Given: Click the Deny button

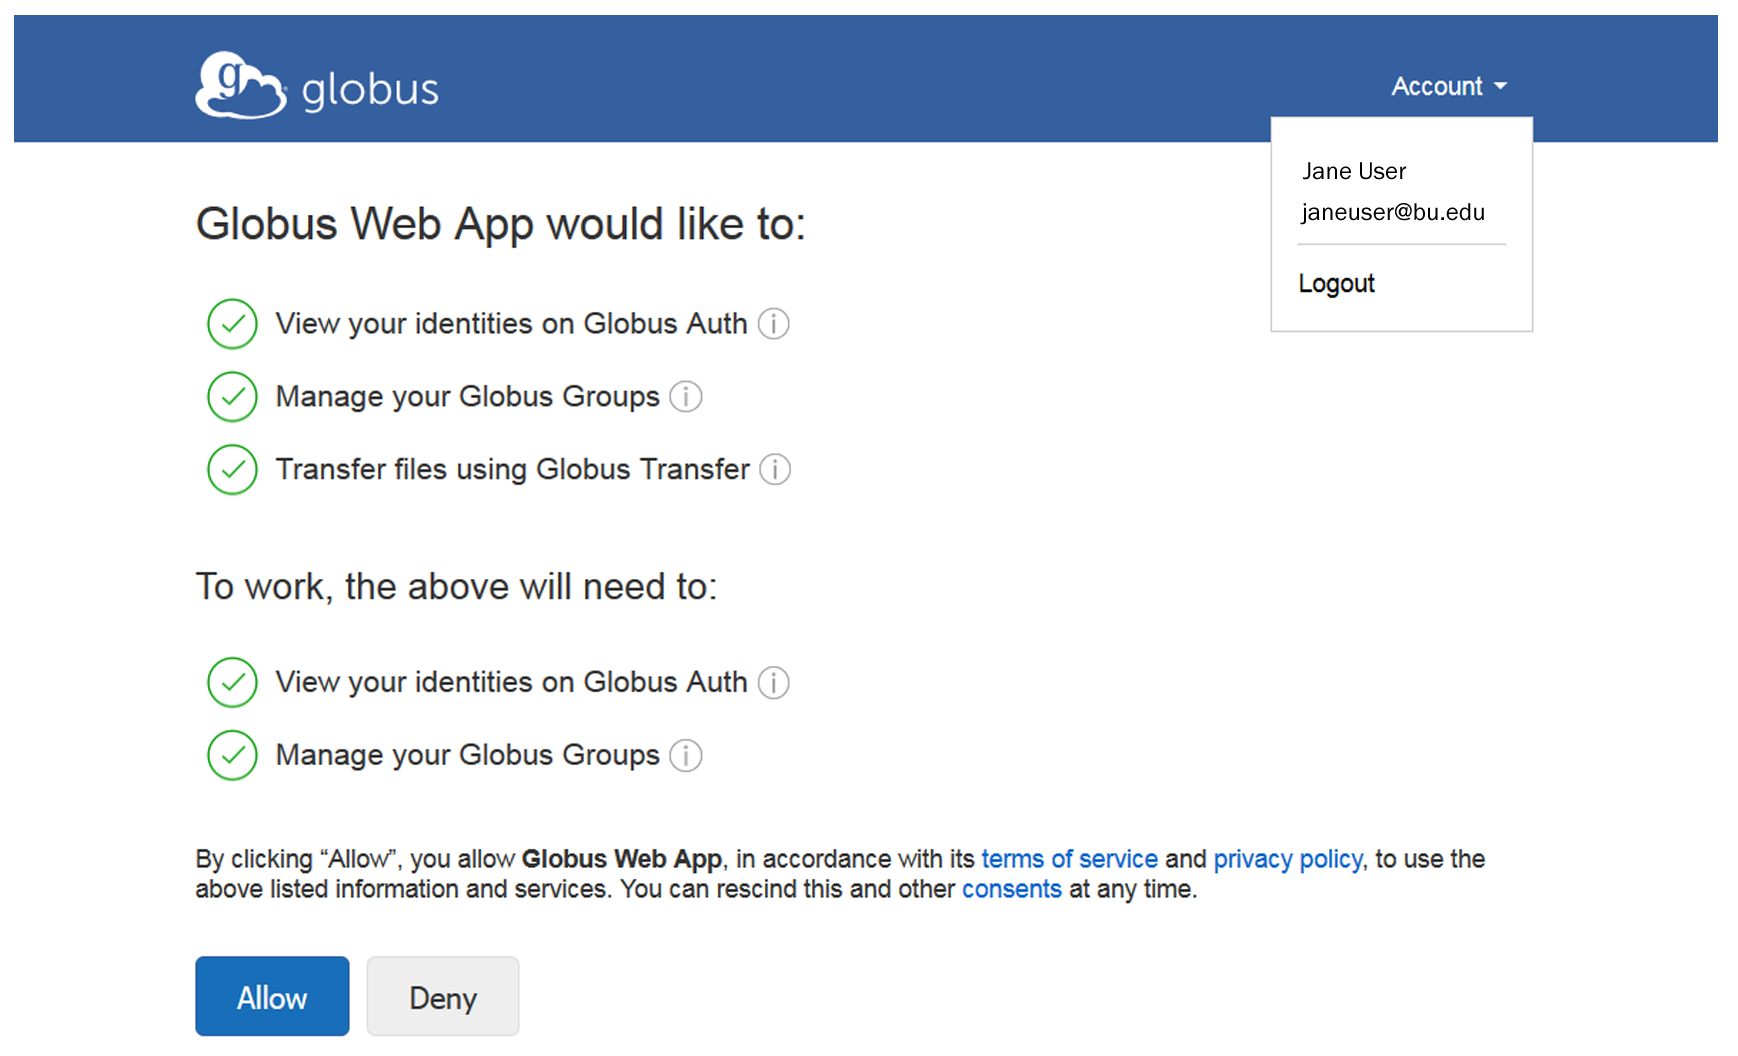Looking at the screenshot, I should click(x=443, y=996).
